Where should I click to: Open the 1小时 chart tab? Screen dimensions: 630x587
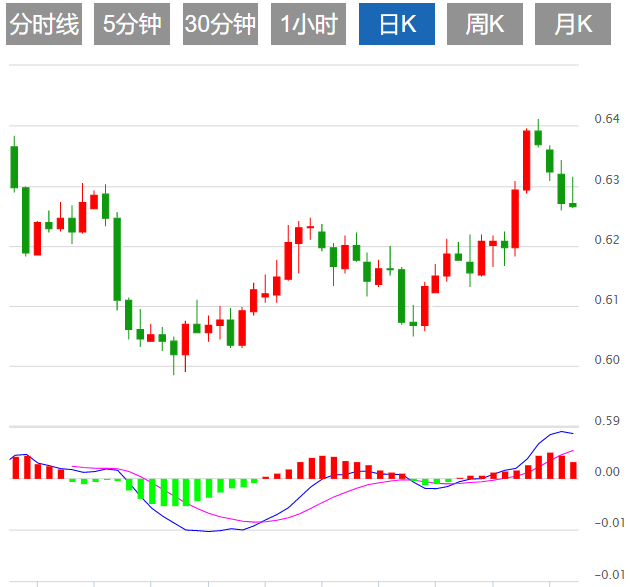click(x=308, y=24)
